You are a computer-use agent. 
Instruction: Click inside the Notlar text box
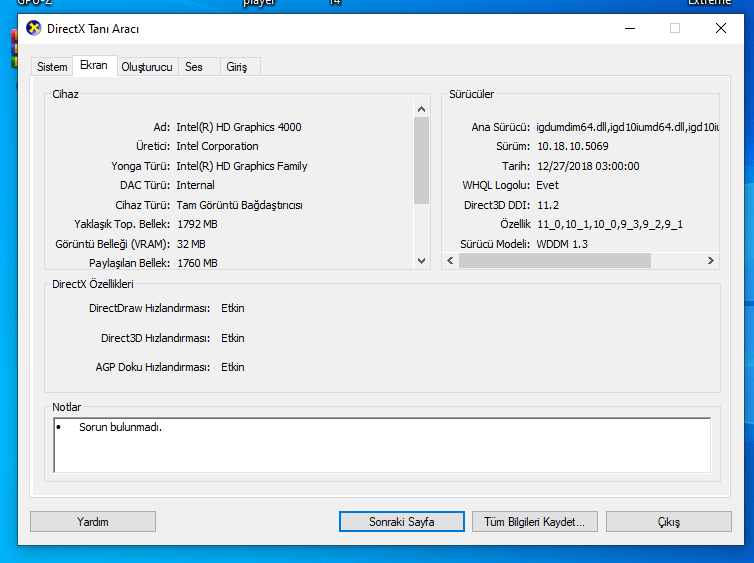click(382, 445)
